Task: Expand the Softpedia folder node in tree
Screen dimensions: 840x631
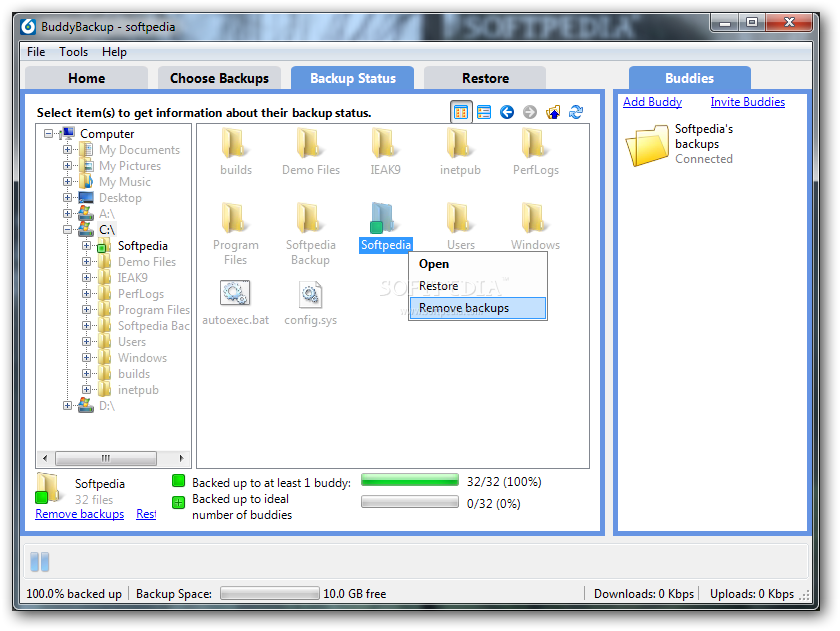Action: point(86,245)
